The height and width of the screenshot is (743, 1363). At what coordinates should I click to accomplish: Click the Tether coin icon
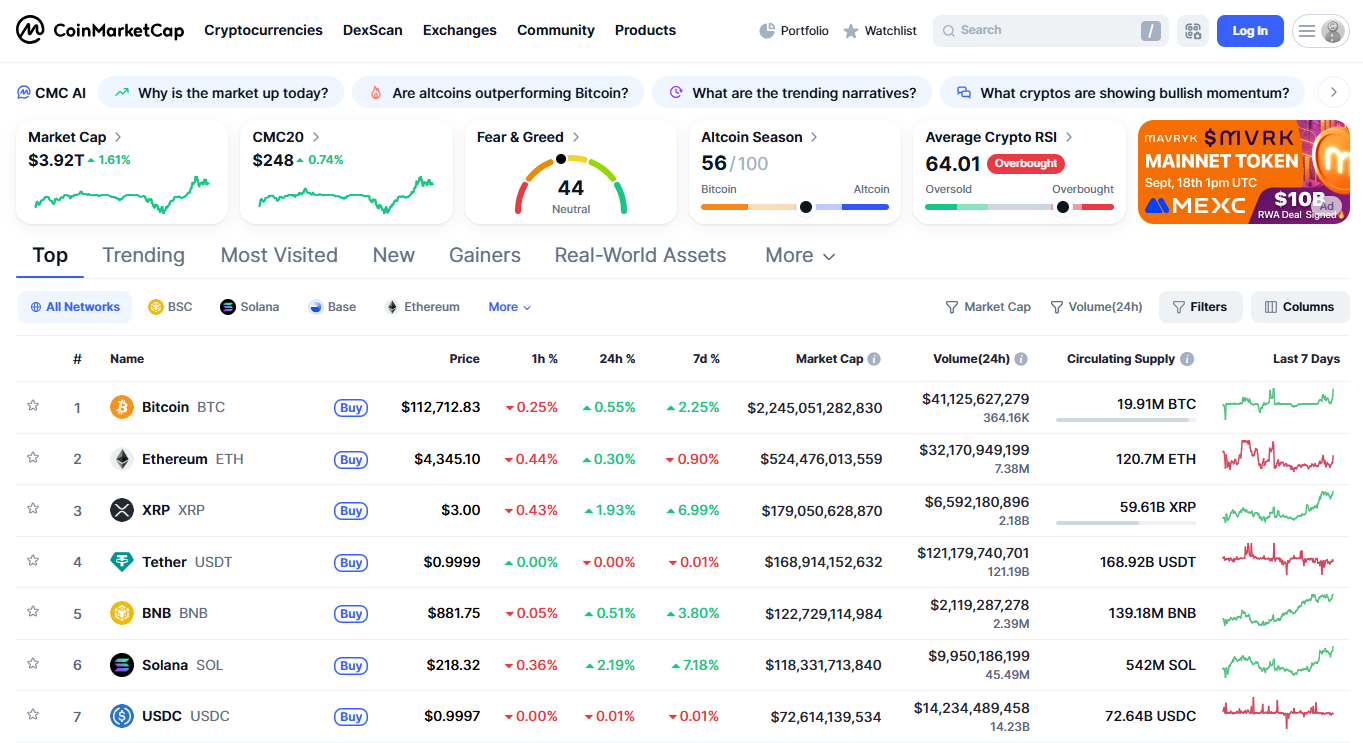point(122,562)
